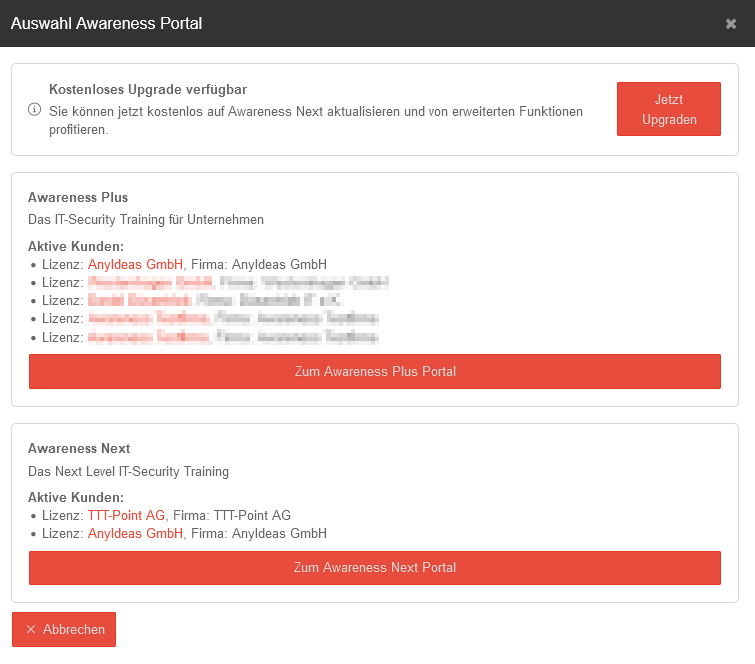Click the fourth blurred license under Awareness Plus
The width and height of the screenshot is (755, 664).
point(135,319)
